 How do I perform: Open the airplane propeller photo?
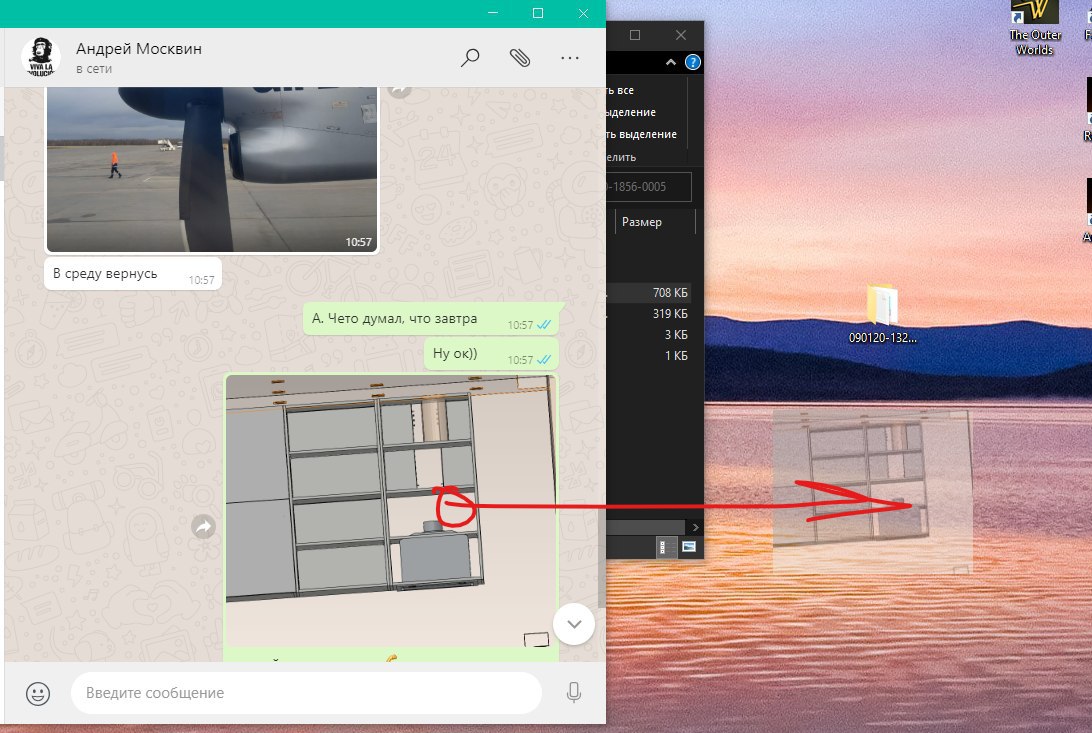pyautogui.click(x=212, y=169)
